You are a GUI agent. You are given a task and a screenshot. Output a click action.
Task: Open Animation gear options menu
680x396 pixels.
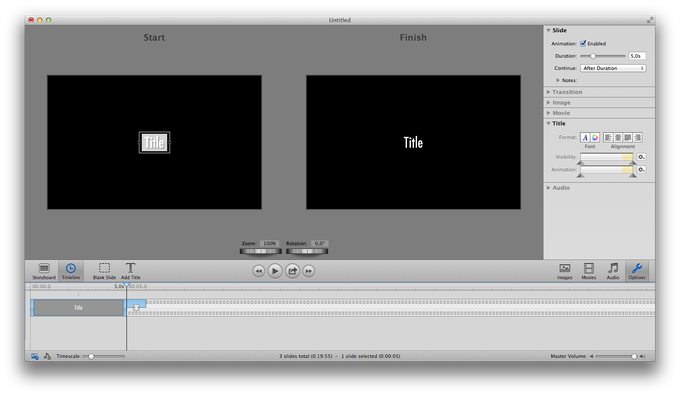pyautogui.click(x=641, y=170)
